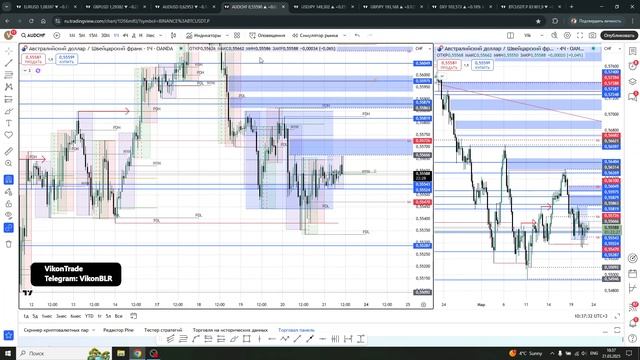Enter fullscreen chart mode
Screen dimensions: 640x360
click(580, 36)
